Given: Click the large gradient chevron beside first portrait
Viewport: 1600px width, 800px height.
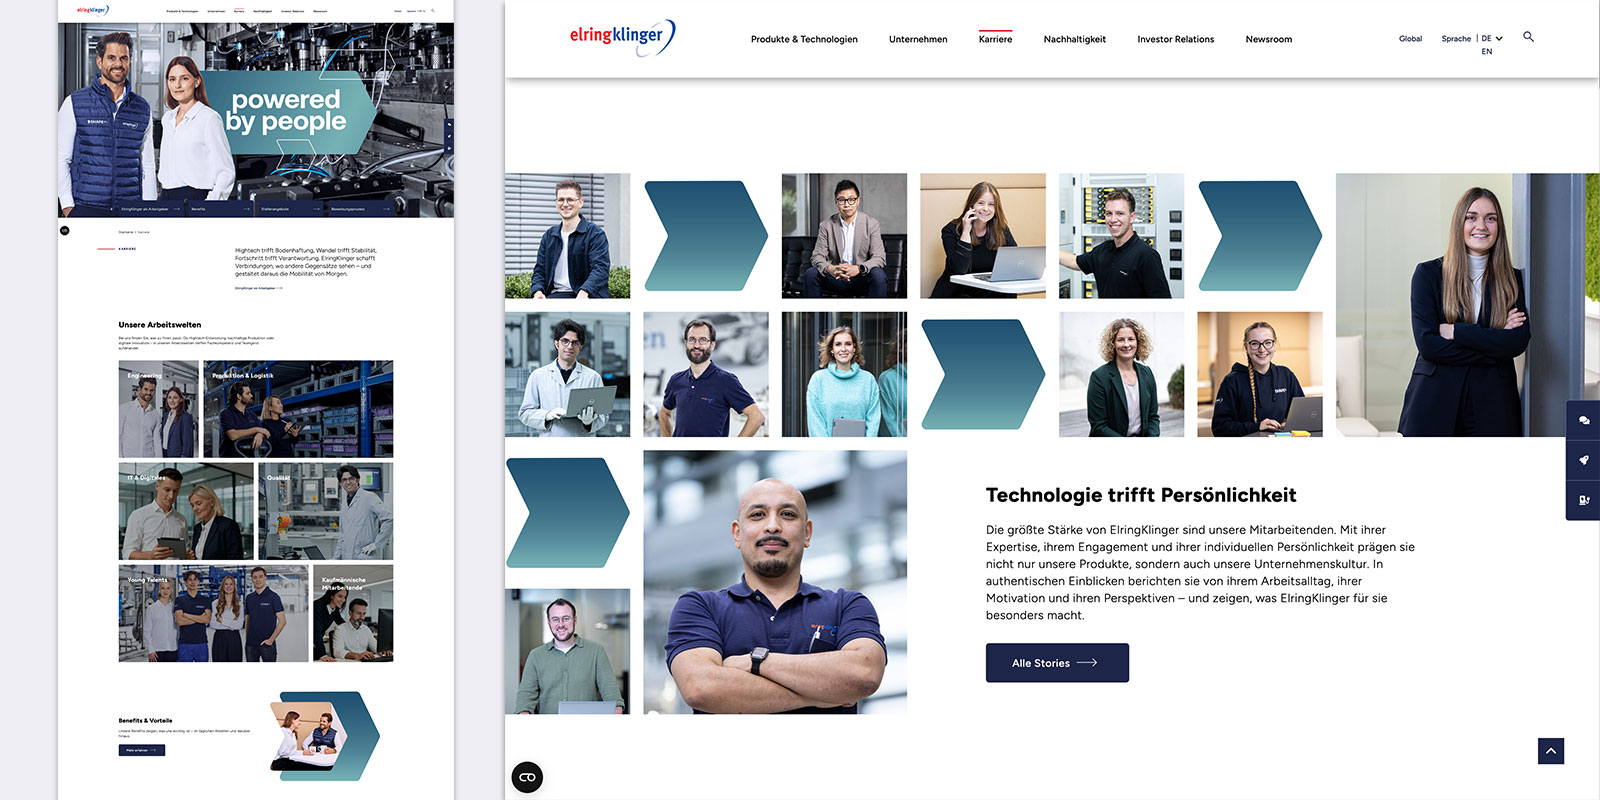Looking at the screenshot, I should pyautogui.click(x=705, y=236).
